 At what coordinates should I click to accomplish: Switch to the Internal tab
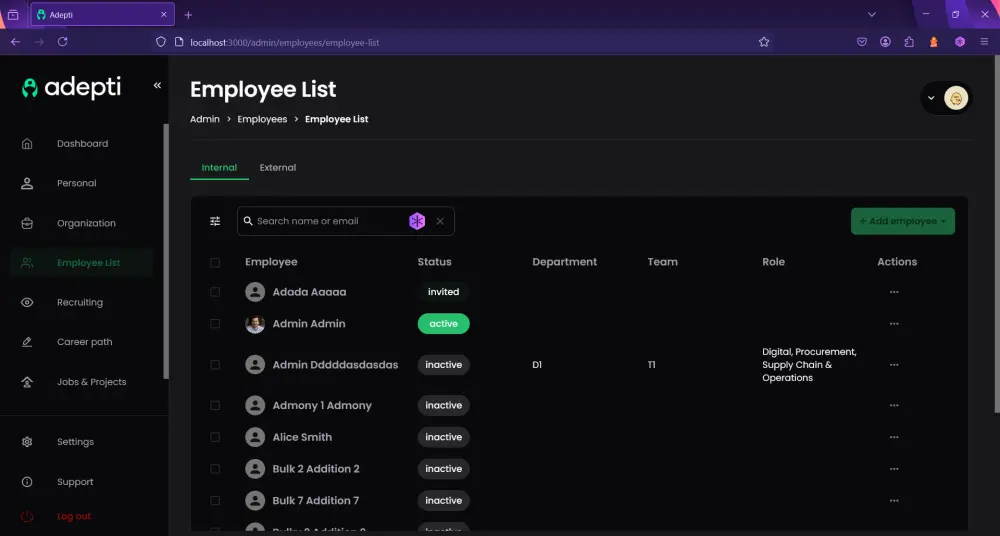(x=219, y=168)
